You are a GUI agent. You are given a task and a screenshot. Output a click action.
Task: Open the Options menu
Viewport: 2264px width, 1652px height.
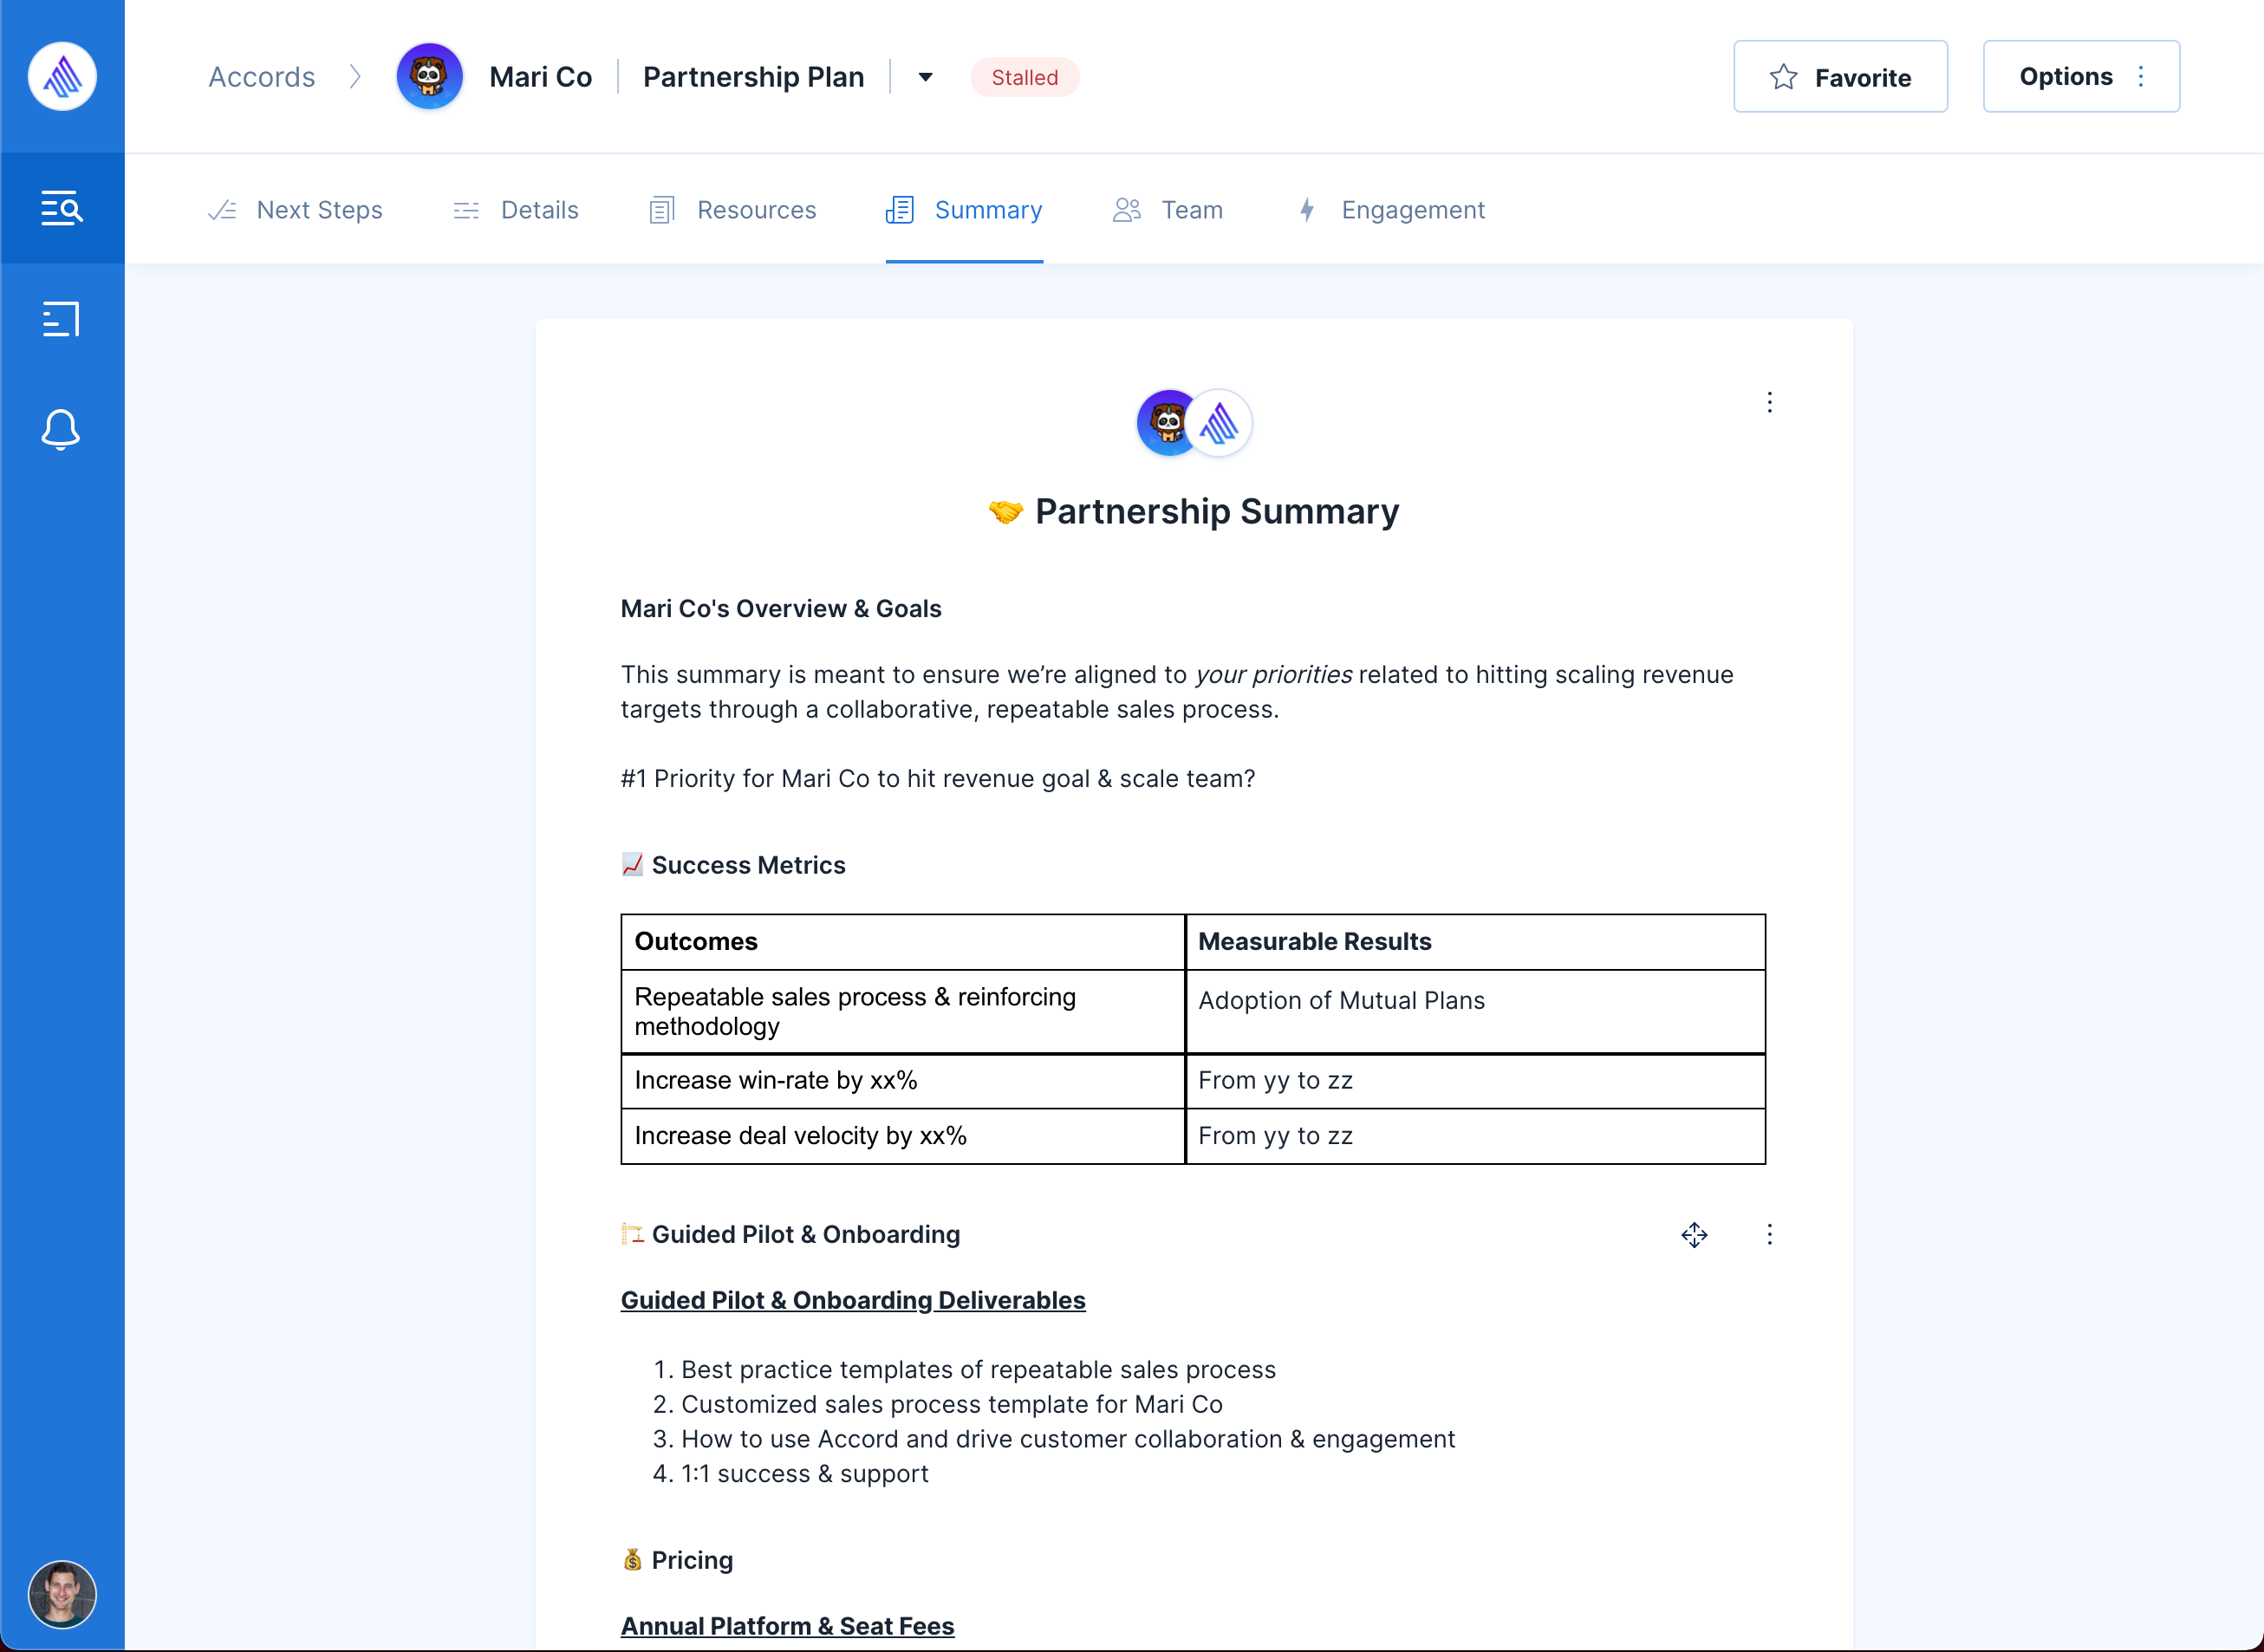(2080, 77)
